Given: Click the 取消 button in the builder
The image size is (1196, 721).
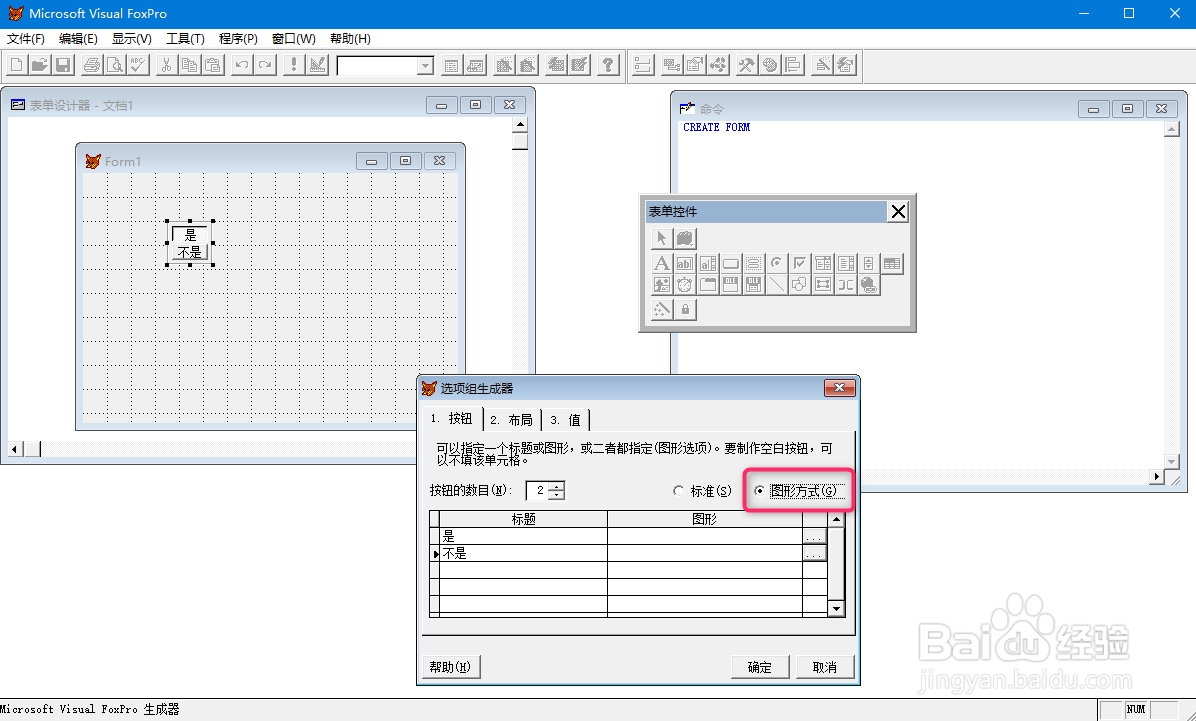Looking at the screenshot, I should [825, 667].
